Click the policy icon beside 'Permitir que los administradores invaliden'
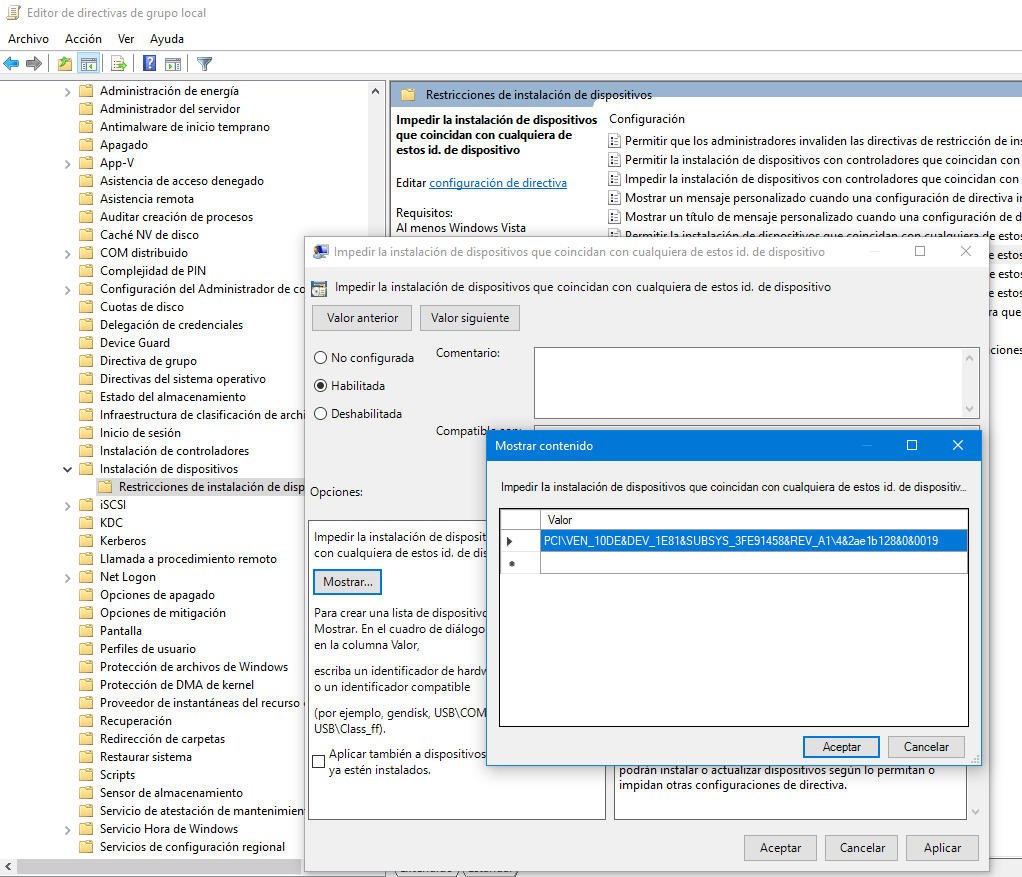 (x=614, y=141)
